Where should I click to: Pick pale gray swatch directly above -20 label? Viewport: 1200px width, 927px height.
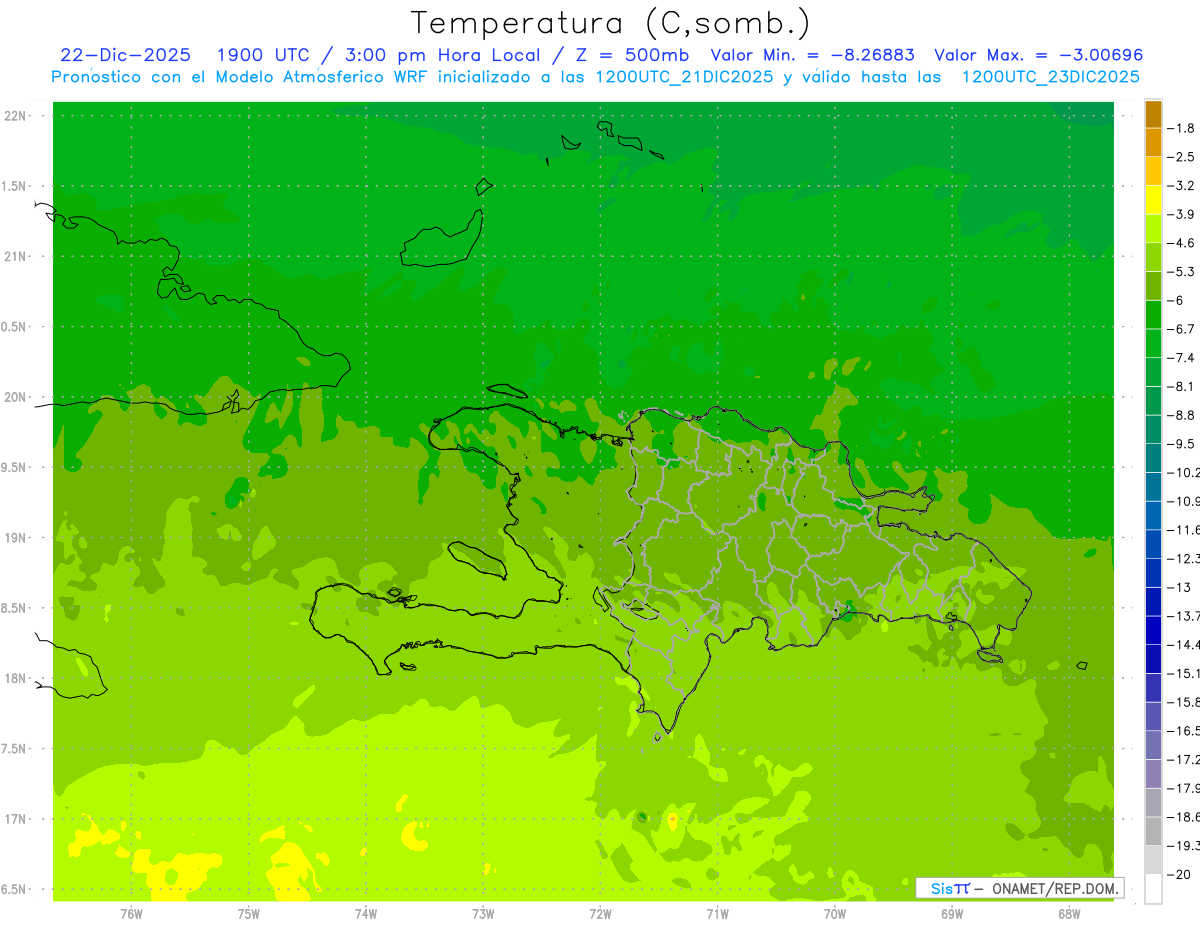(x=1153, y=859)
